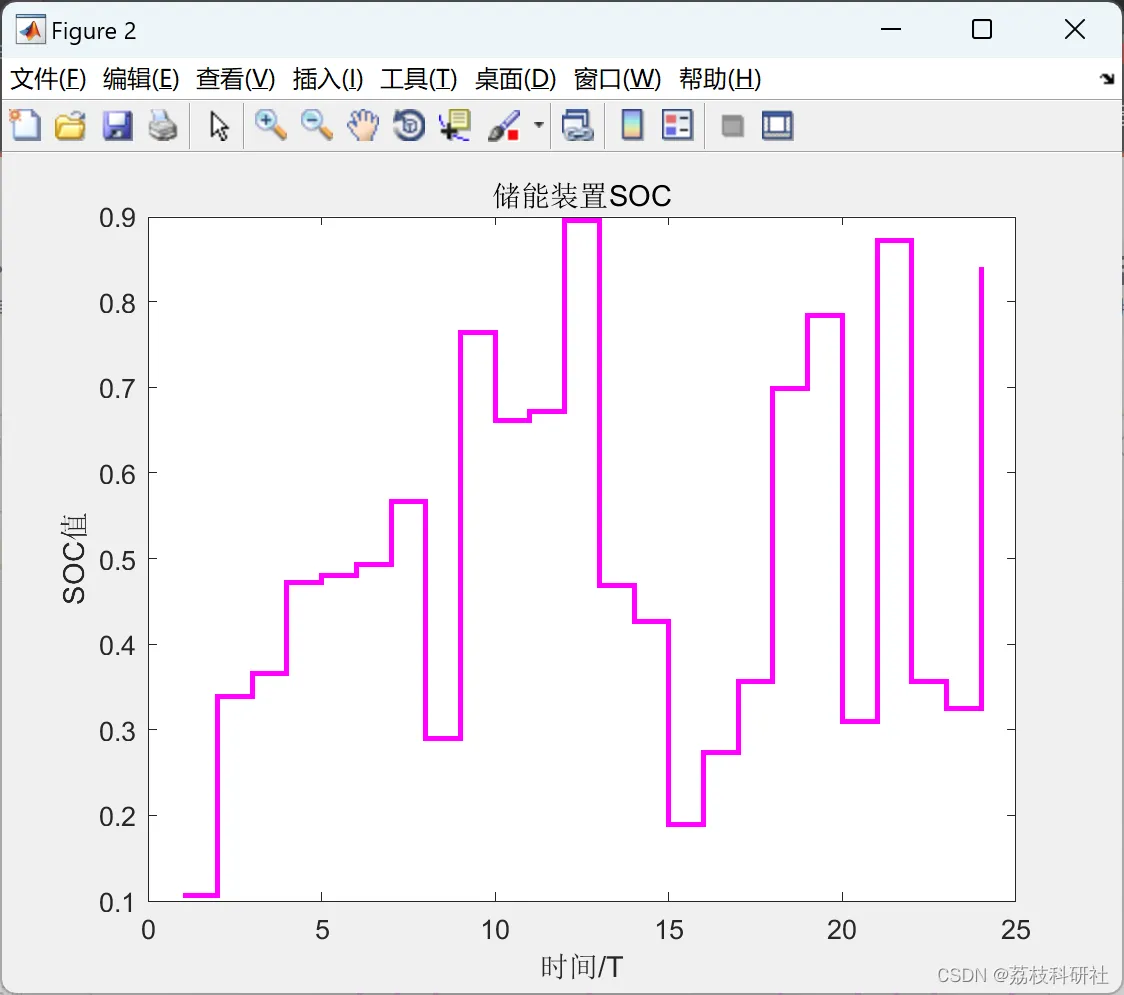Click the y-axis tick label 0.1
The width and height of the screenshot is (1124, 995).
[x=118, y=903]
